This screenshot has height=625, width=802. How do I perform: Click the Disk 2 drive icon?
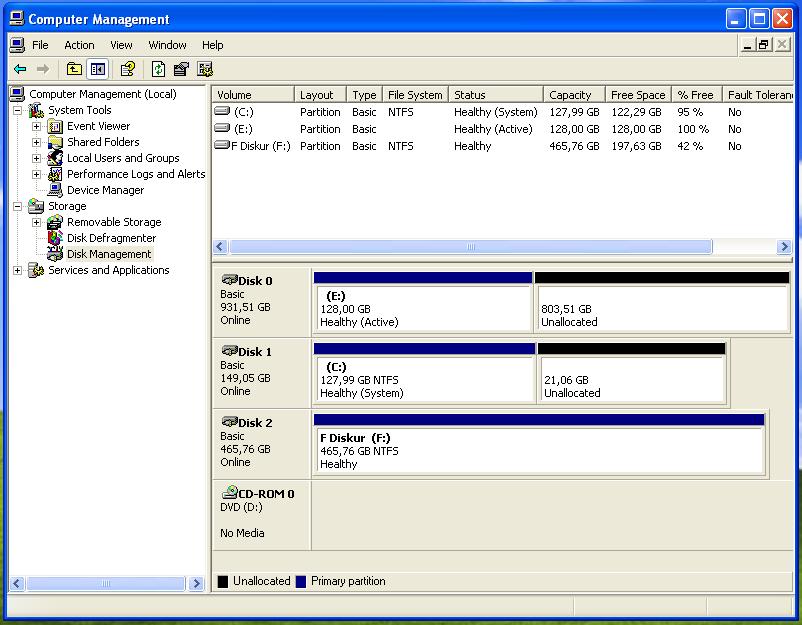(x=229, y=422)
